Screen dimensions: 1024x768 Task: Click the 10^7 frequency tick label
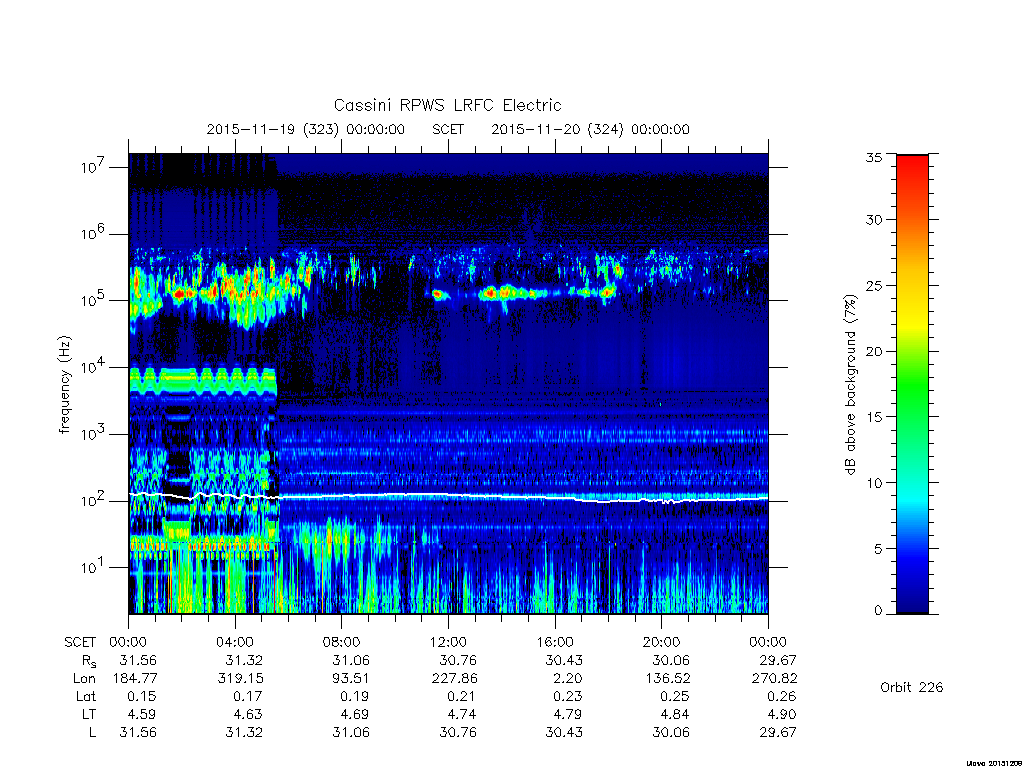(x=93, y=167)
